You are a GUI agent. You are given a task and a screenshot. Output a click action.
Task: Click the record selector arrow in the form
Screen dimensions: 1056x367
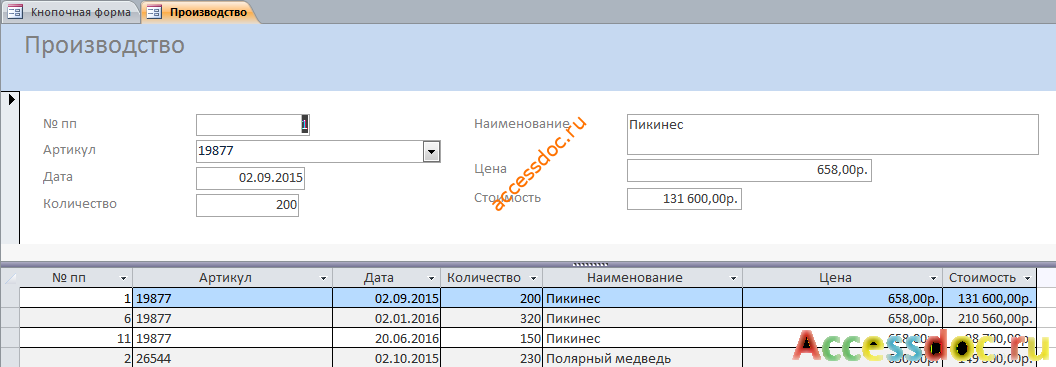click(11, 100)
